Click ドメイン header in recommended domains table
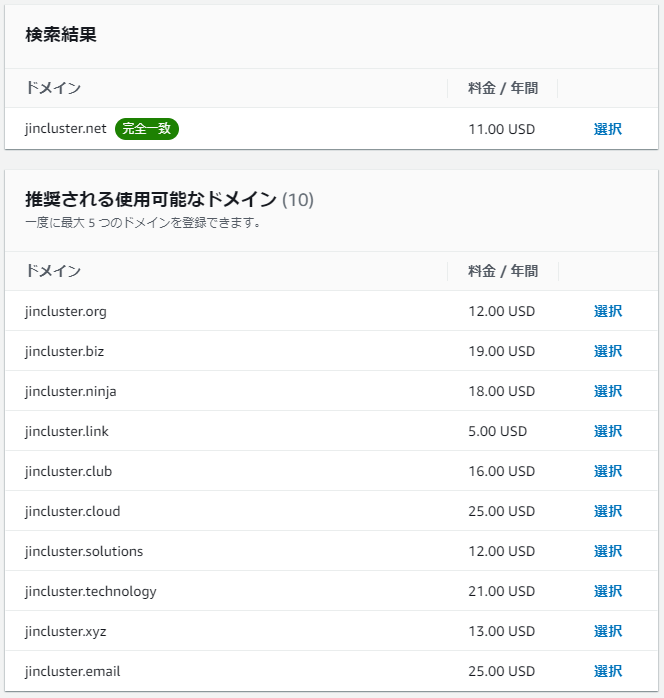Screen dimensions: 664x698 [53, 271]
